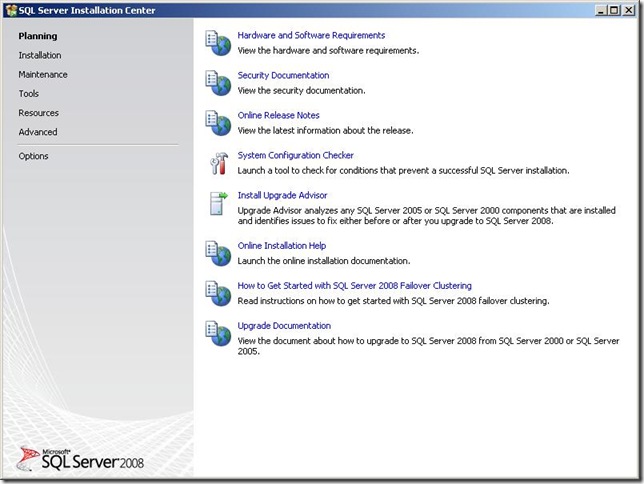Maximize the SQL Server Installation Center window
This screenshot has height=484, width=644.
614,10
